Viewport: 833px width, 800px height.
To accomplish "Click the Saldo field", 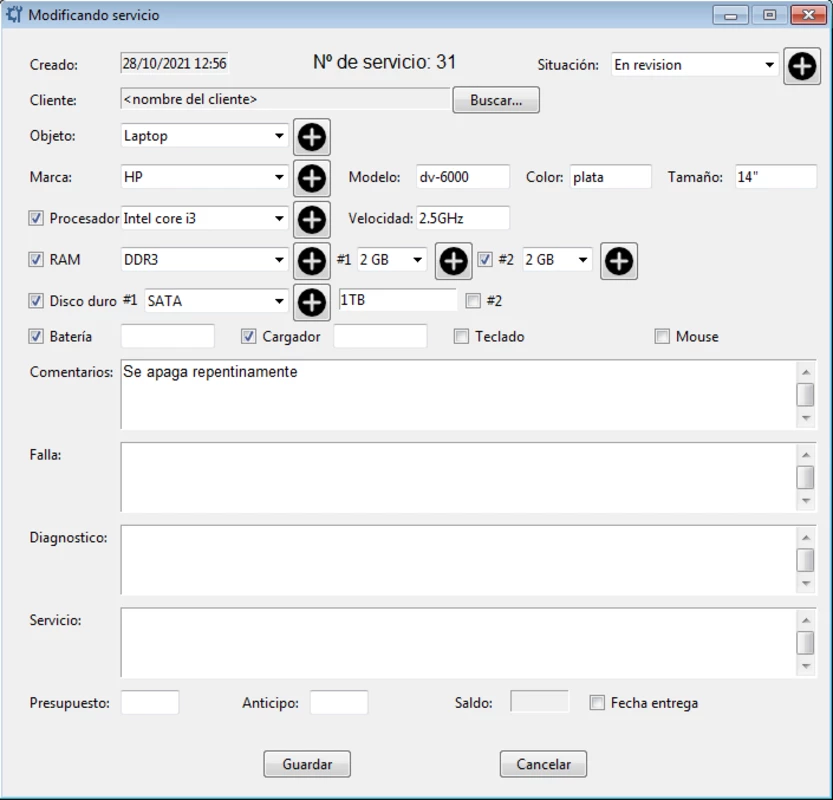I will (539, 702).
